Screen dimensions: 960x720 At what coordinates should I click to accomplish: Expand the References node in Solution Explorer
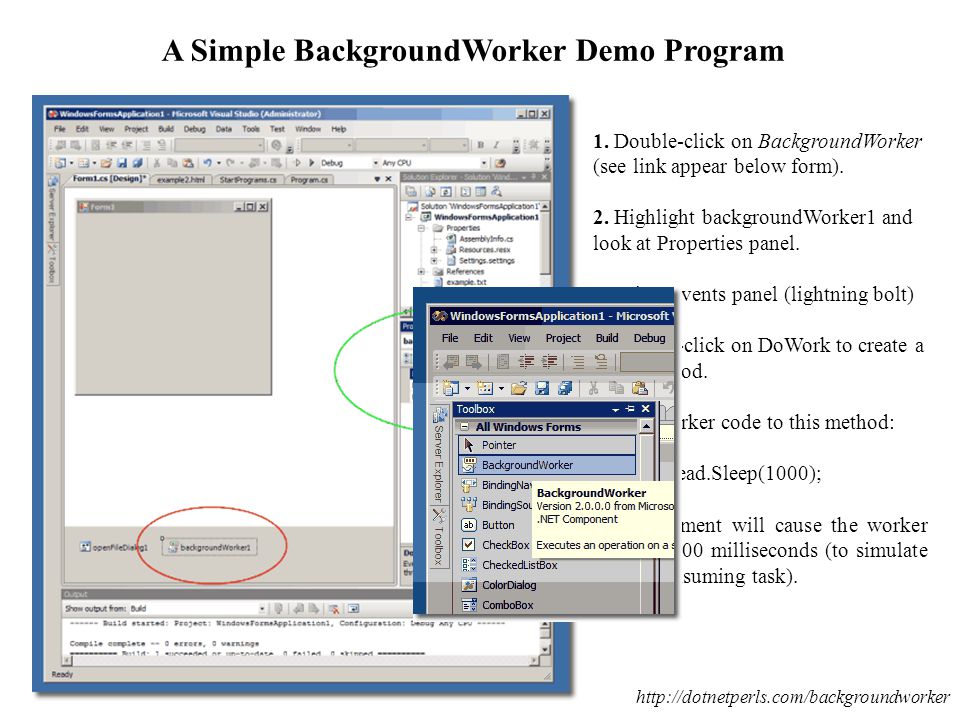click(x=421, y=271)
